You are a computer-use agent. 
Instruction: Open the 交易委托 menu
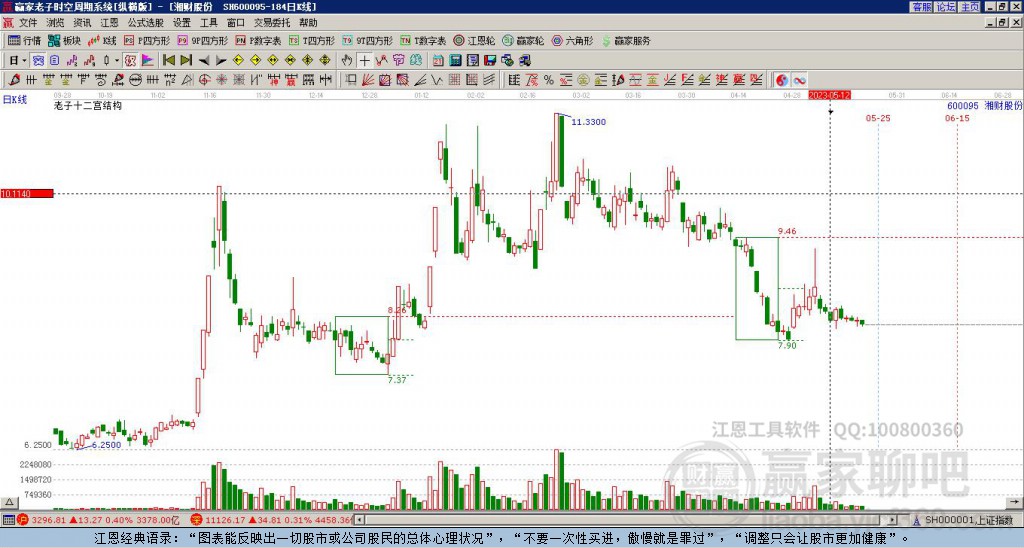(x=272, y=23)
